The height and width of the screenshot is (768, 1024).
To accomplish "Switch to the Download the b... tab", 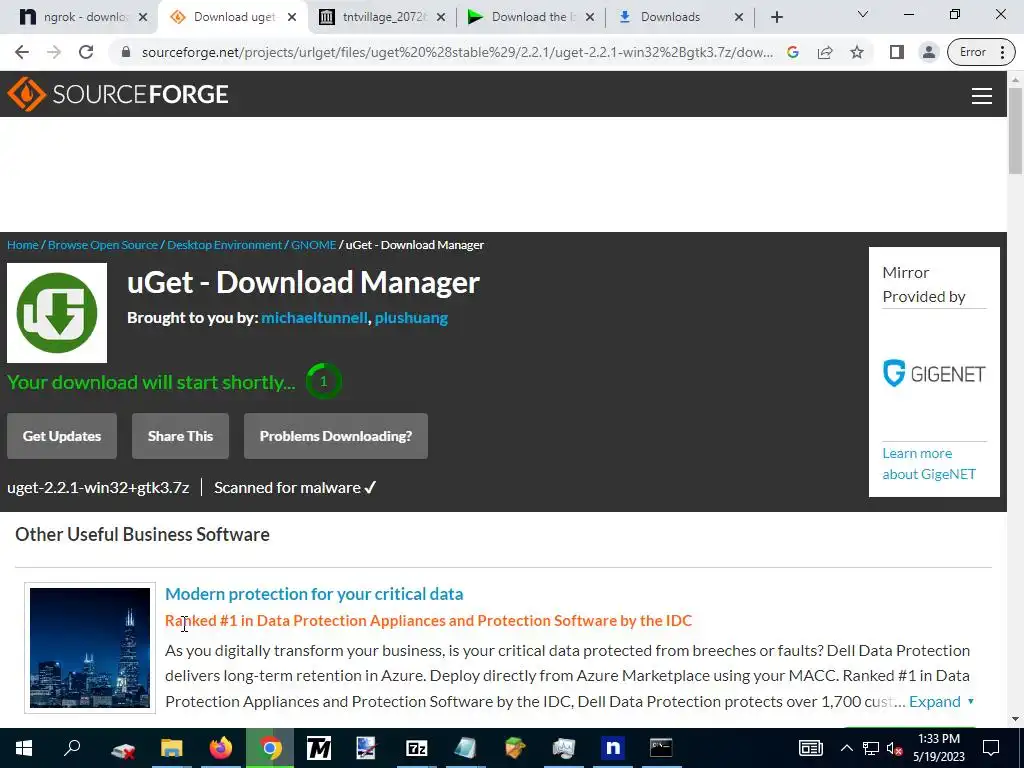I will 531,17.
